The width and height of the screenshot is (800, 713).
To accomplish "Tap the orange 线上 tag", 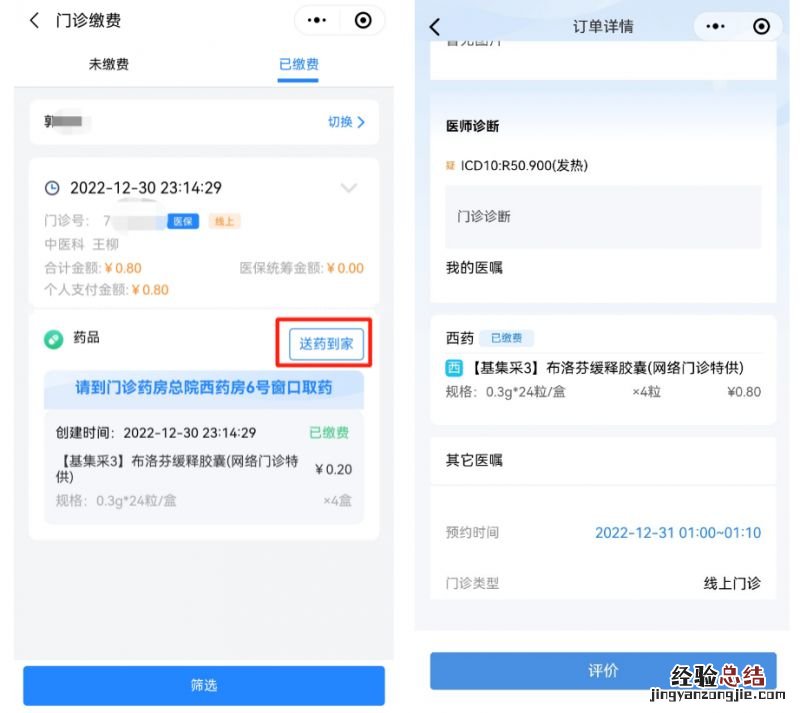I will tap(224, 221).
